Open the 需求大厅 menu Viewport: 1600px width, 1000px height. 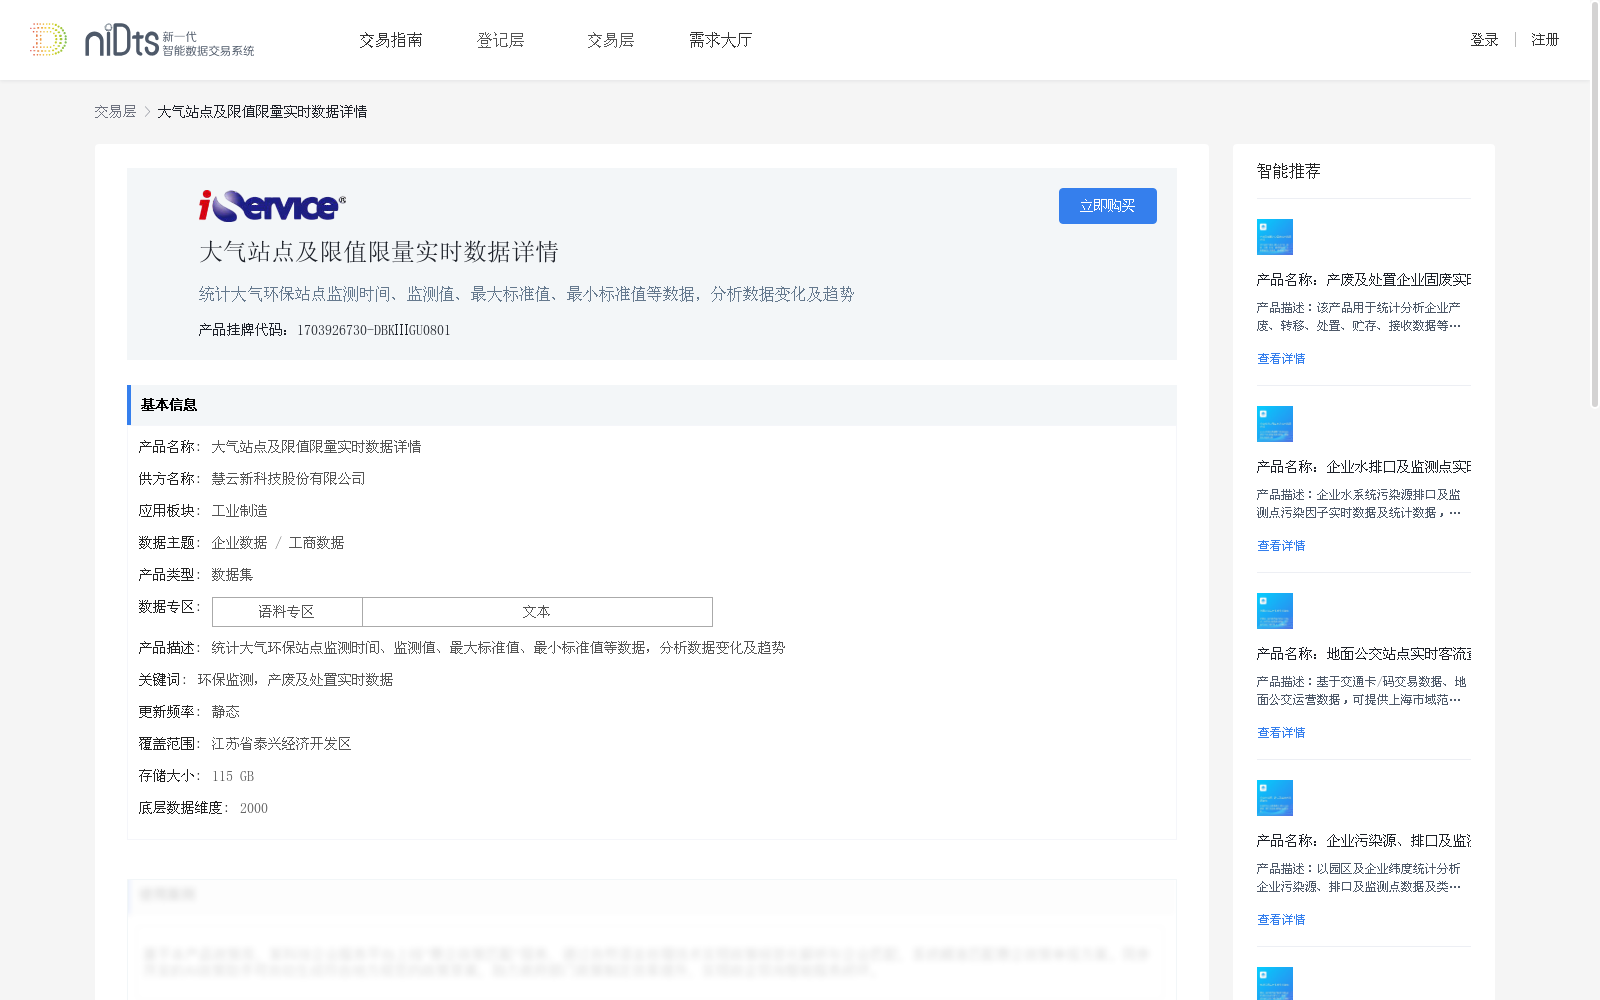click(720, 40)
